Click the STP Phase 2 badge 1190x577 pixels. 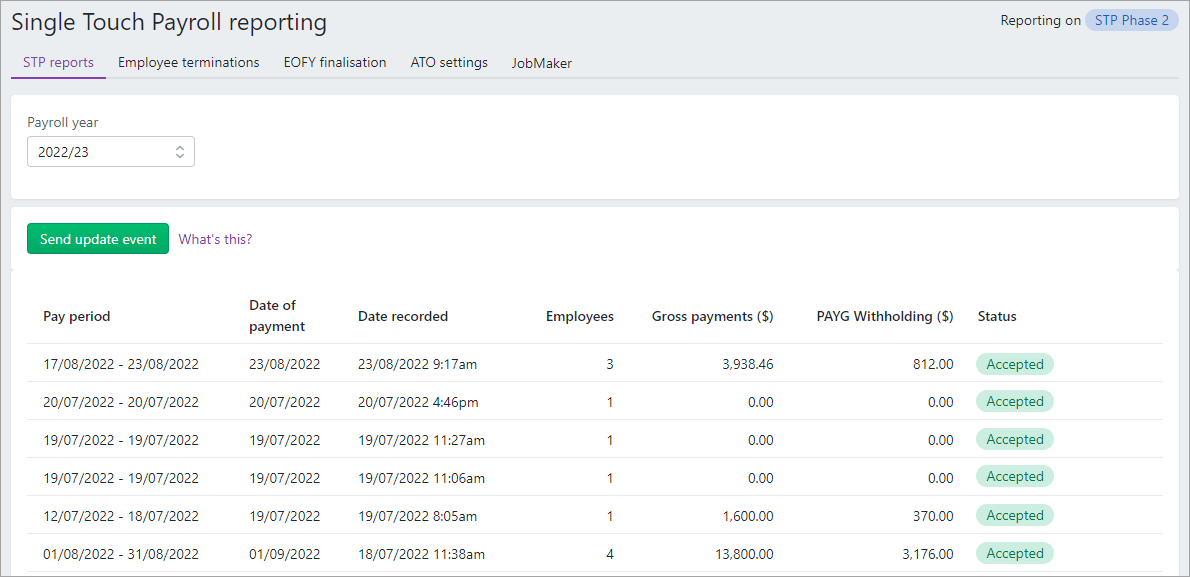[x=1131, y=20]
